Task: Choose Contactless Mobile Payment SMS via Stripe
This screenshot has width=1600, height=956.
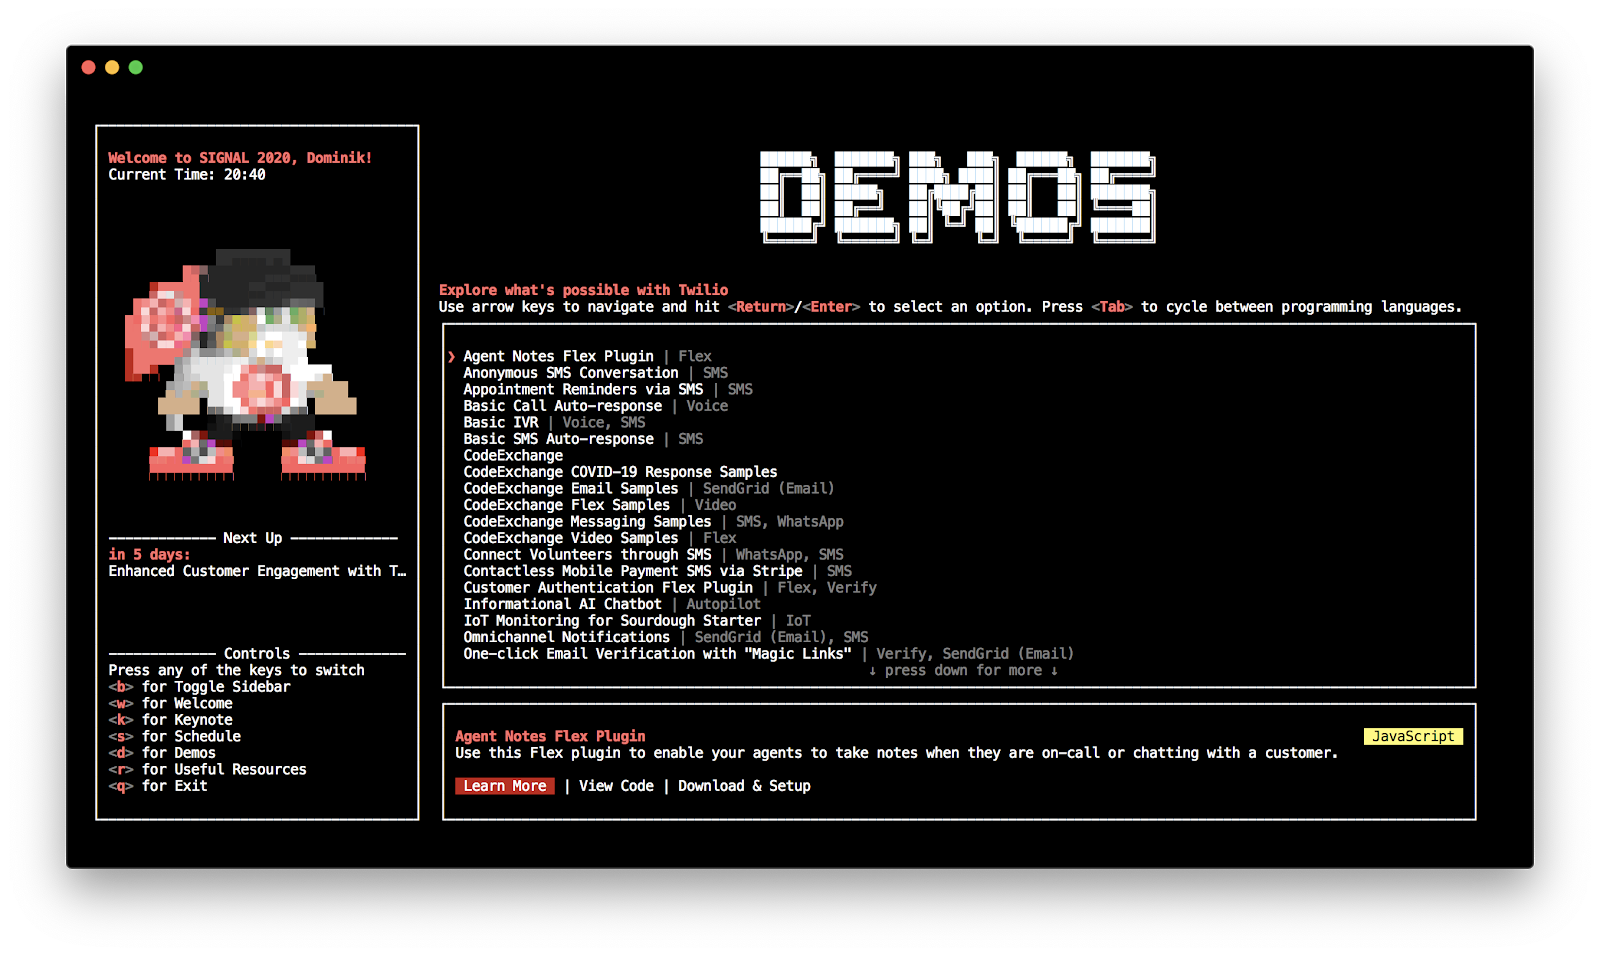Action: tap(657, 571)
